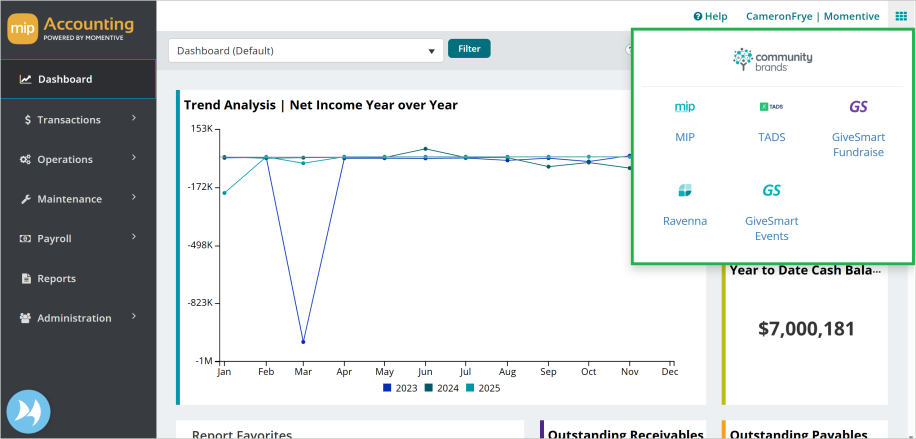Click the Ravenna product logo icon

685,190
